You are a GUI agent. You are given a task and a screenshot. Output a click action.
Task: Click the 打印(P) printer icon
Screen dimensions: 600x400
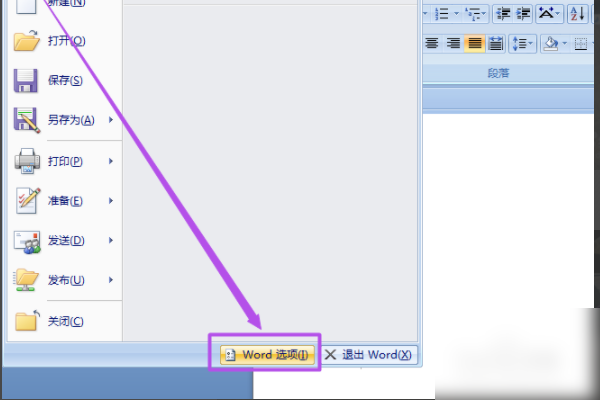click(27, 161)
